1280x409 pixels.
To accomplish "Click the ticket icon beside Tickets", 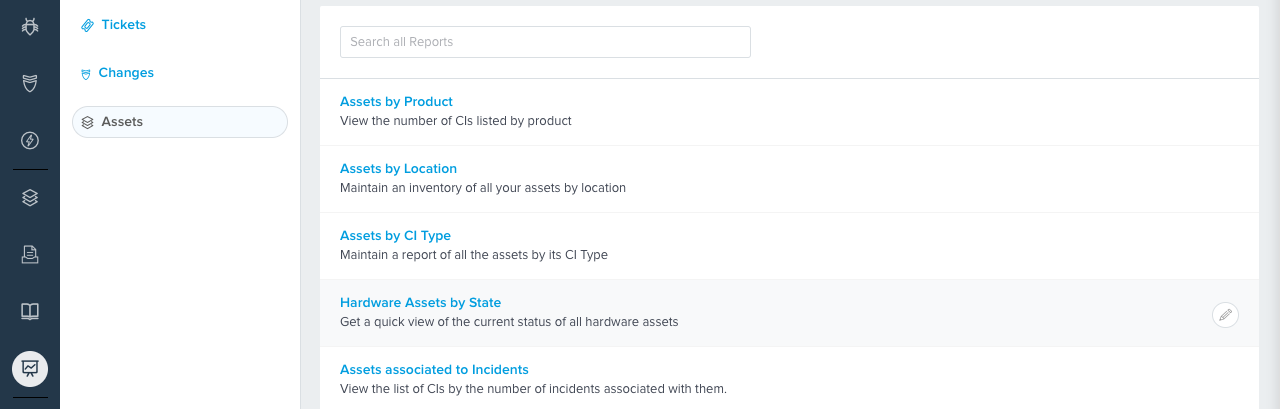I will click(x=88, y=25).
